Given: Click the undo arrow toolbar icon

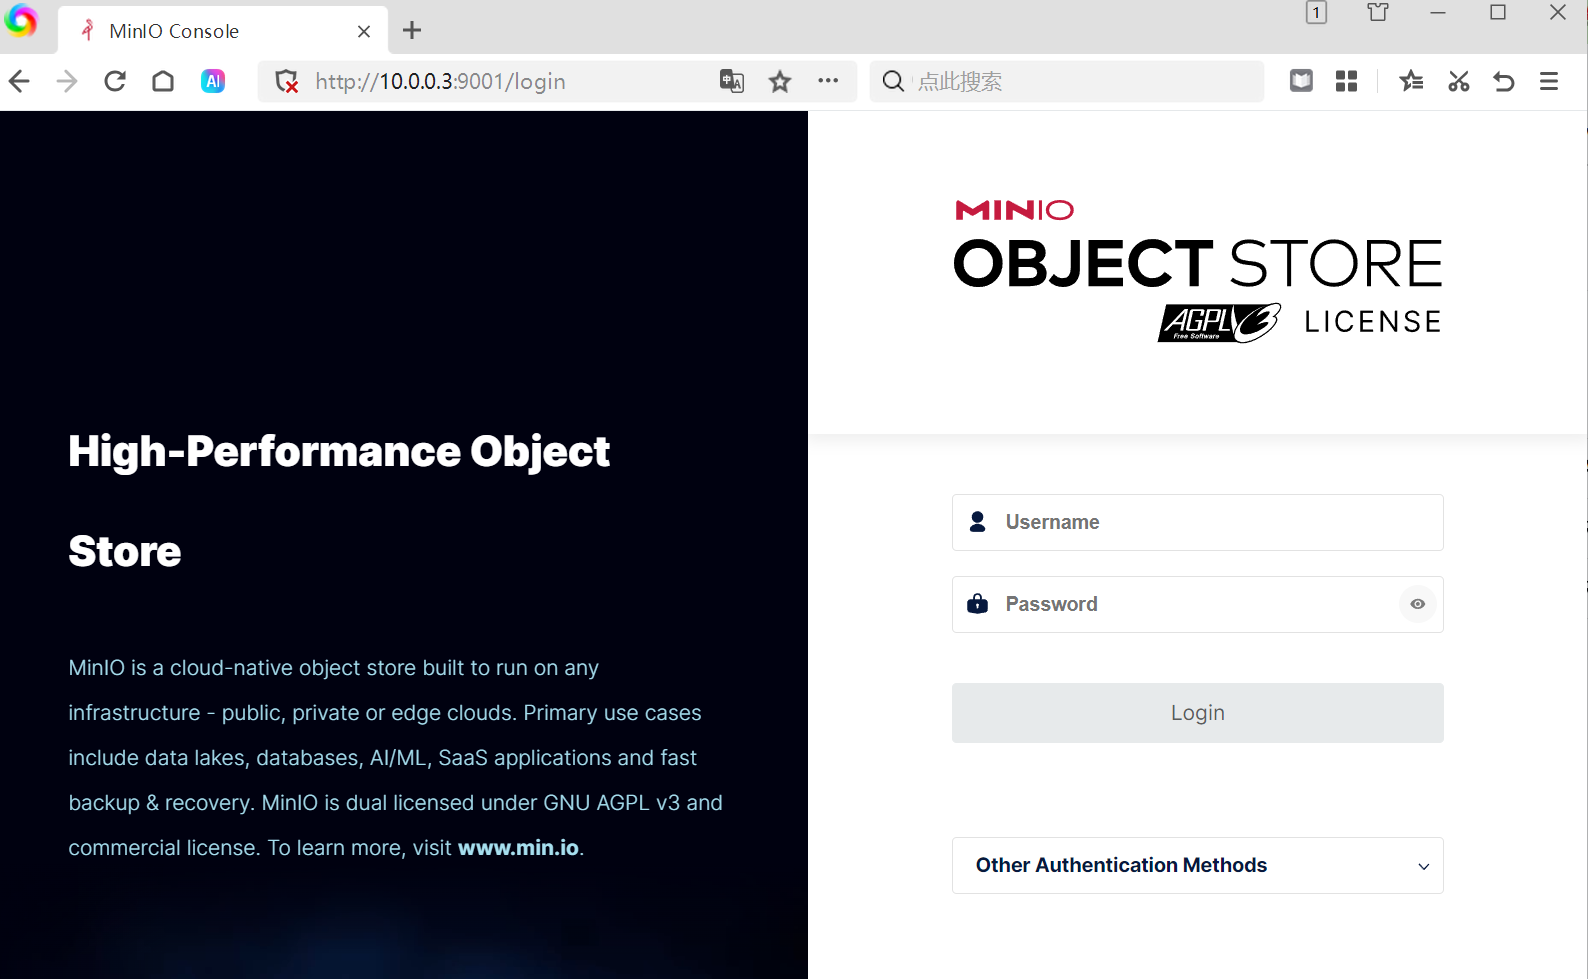Looking at the screenshot, I should 1504,81.
